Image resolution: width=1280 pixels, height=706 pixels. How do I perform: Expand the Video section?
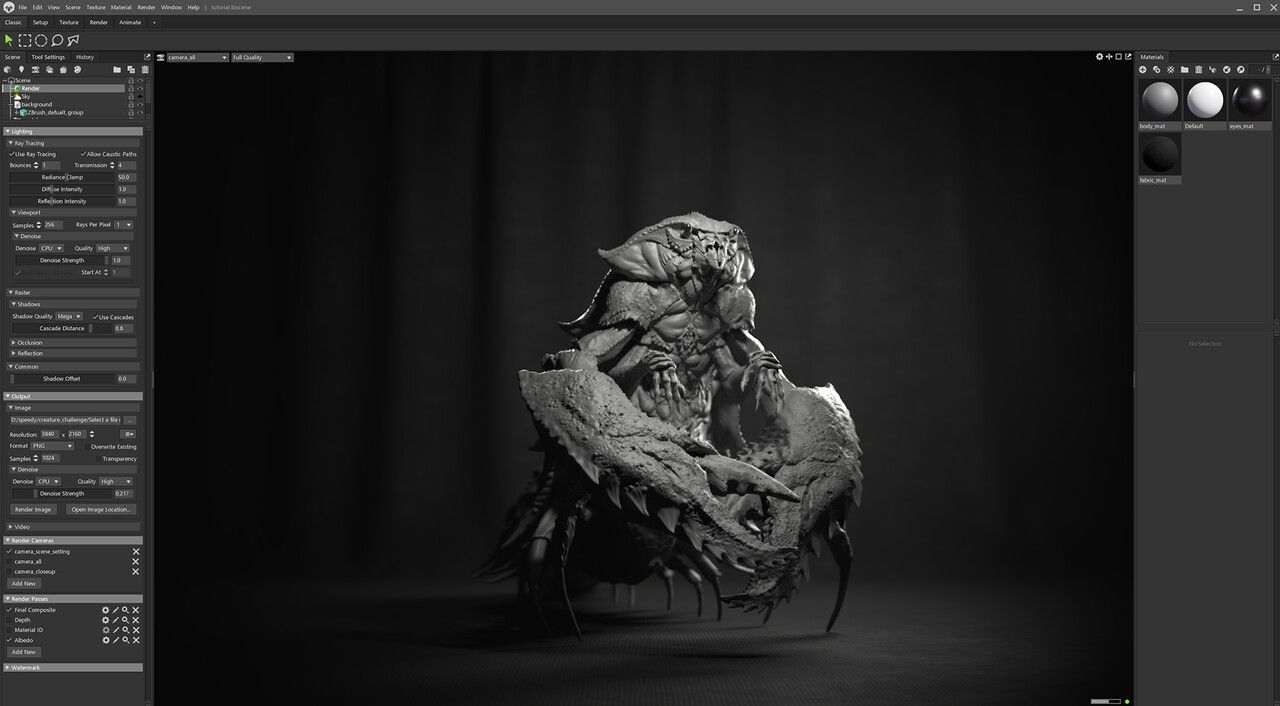click(x=73, y=527)
